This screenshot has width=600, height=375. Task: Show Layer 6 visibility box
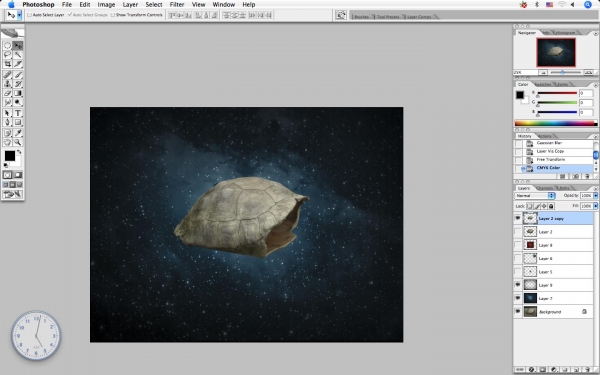(x=518, y=258)
